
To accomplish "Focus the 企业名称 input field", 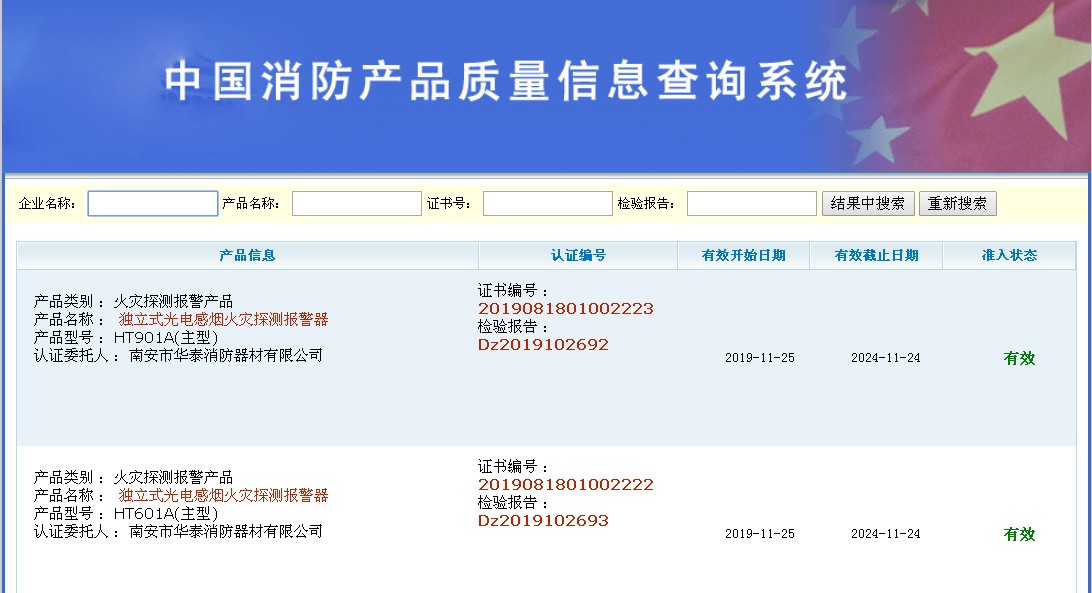I will [153, 203].
